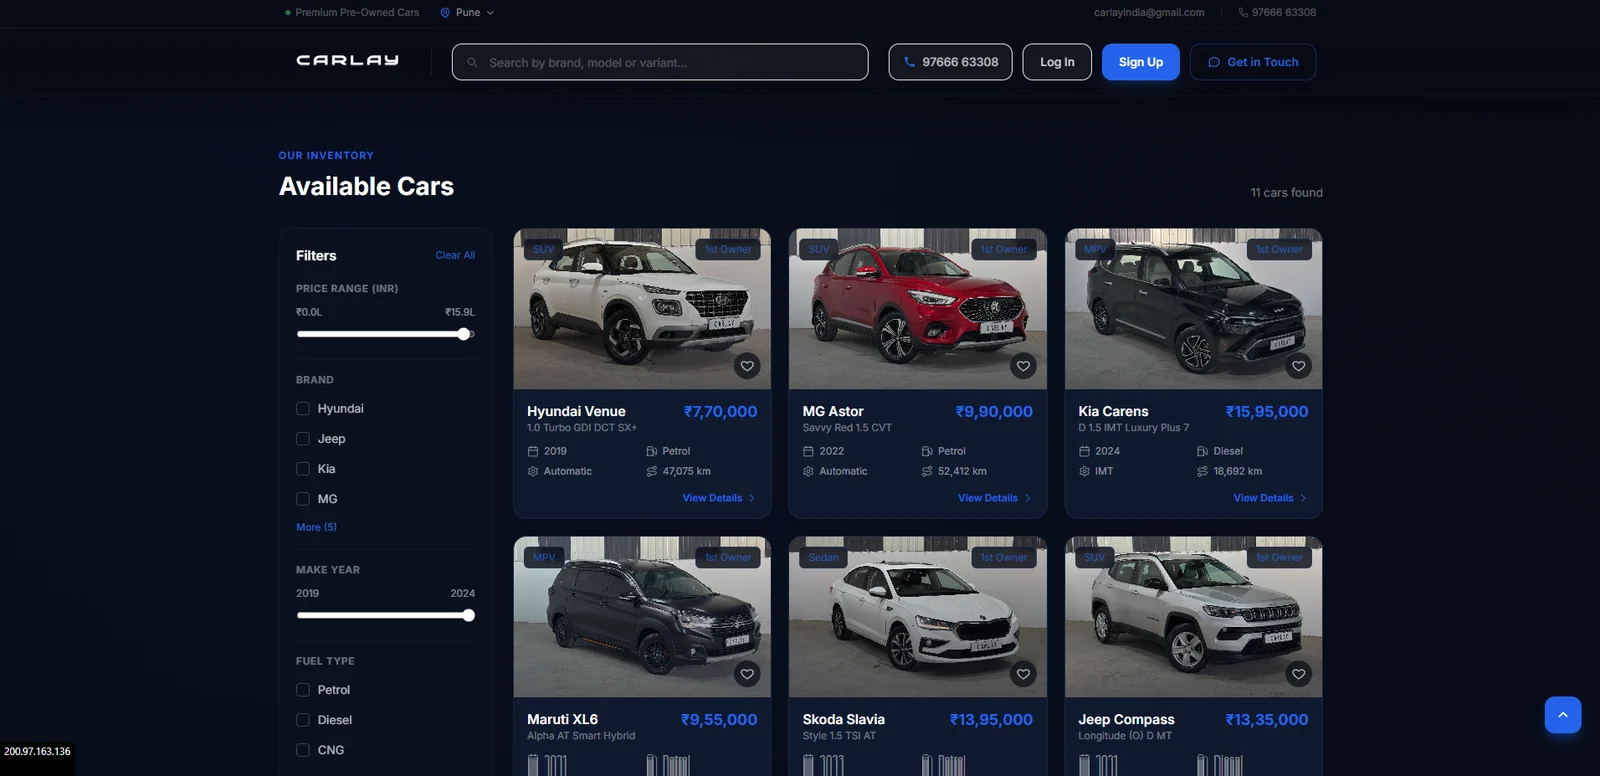Favorite the Kia Carens with heart icon

pyautogui.click(x=1298, y=366)
